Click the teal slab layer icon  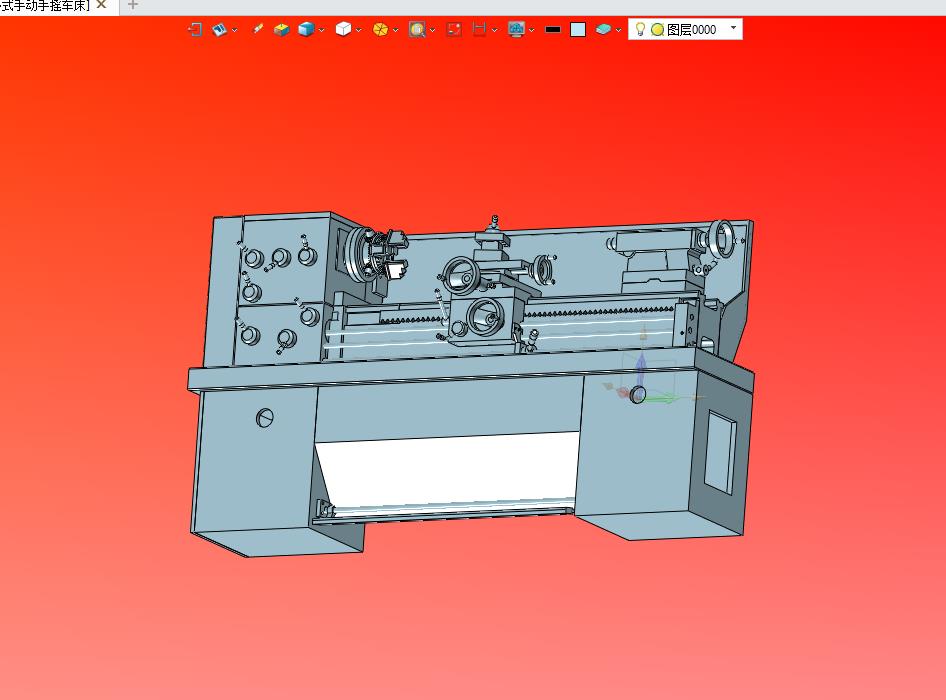point(603,29)
